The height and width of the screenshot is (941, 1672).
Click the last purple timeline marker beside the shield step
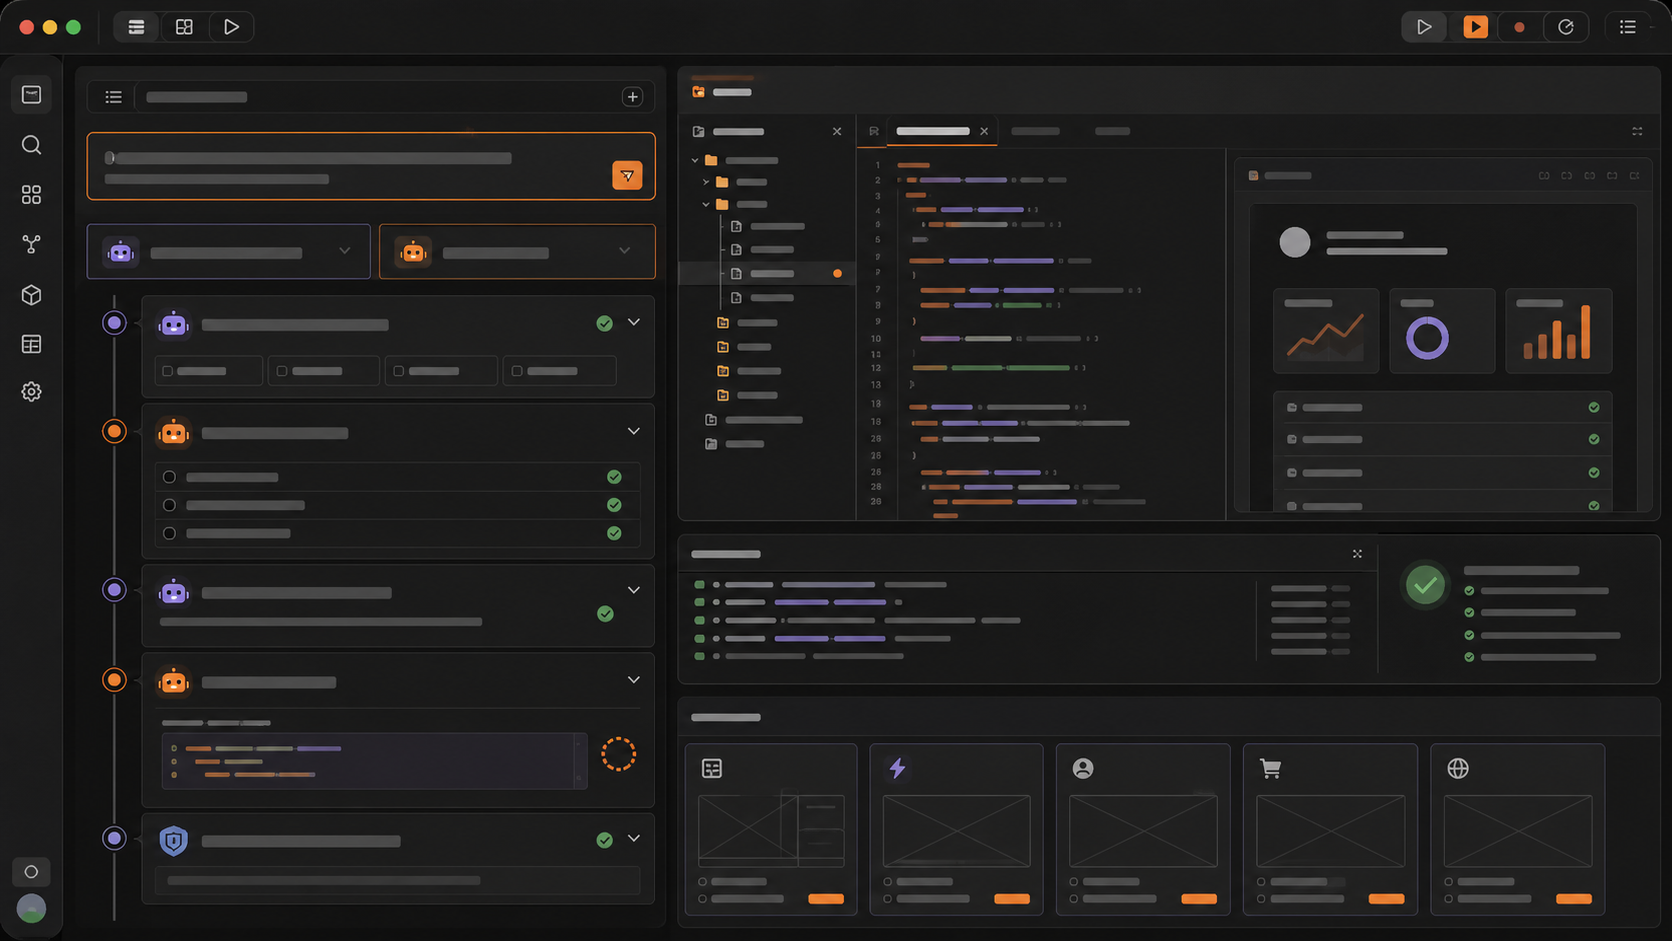(114, 838)
